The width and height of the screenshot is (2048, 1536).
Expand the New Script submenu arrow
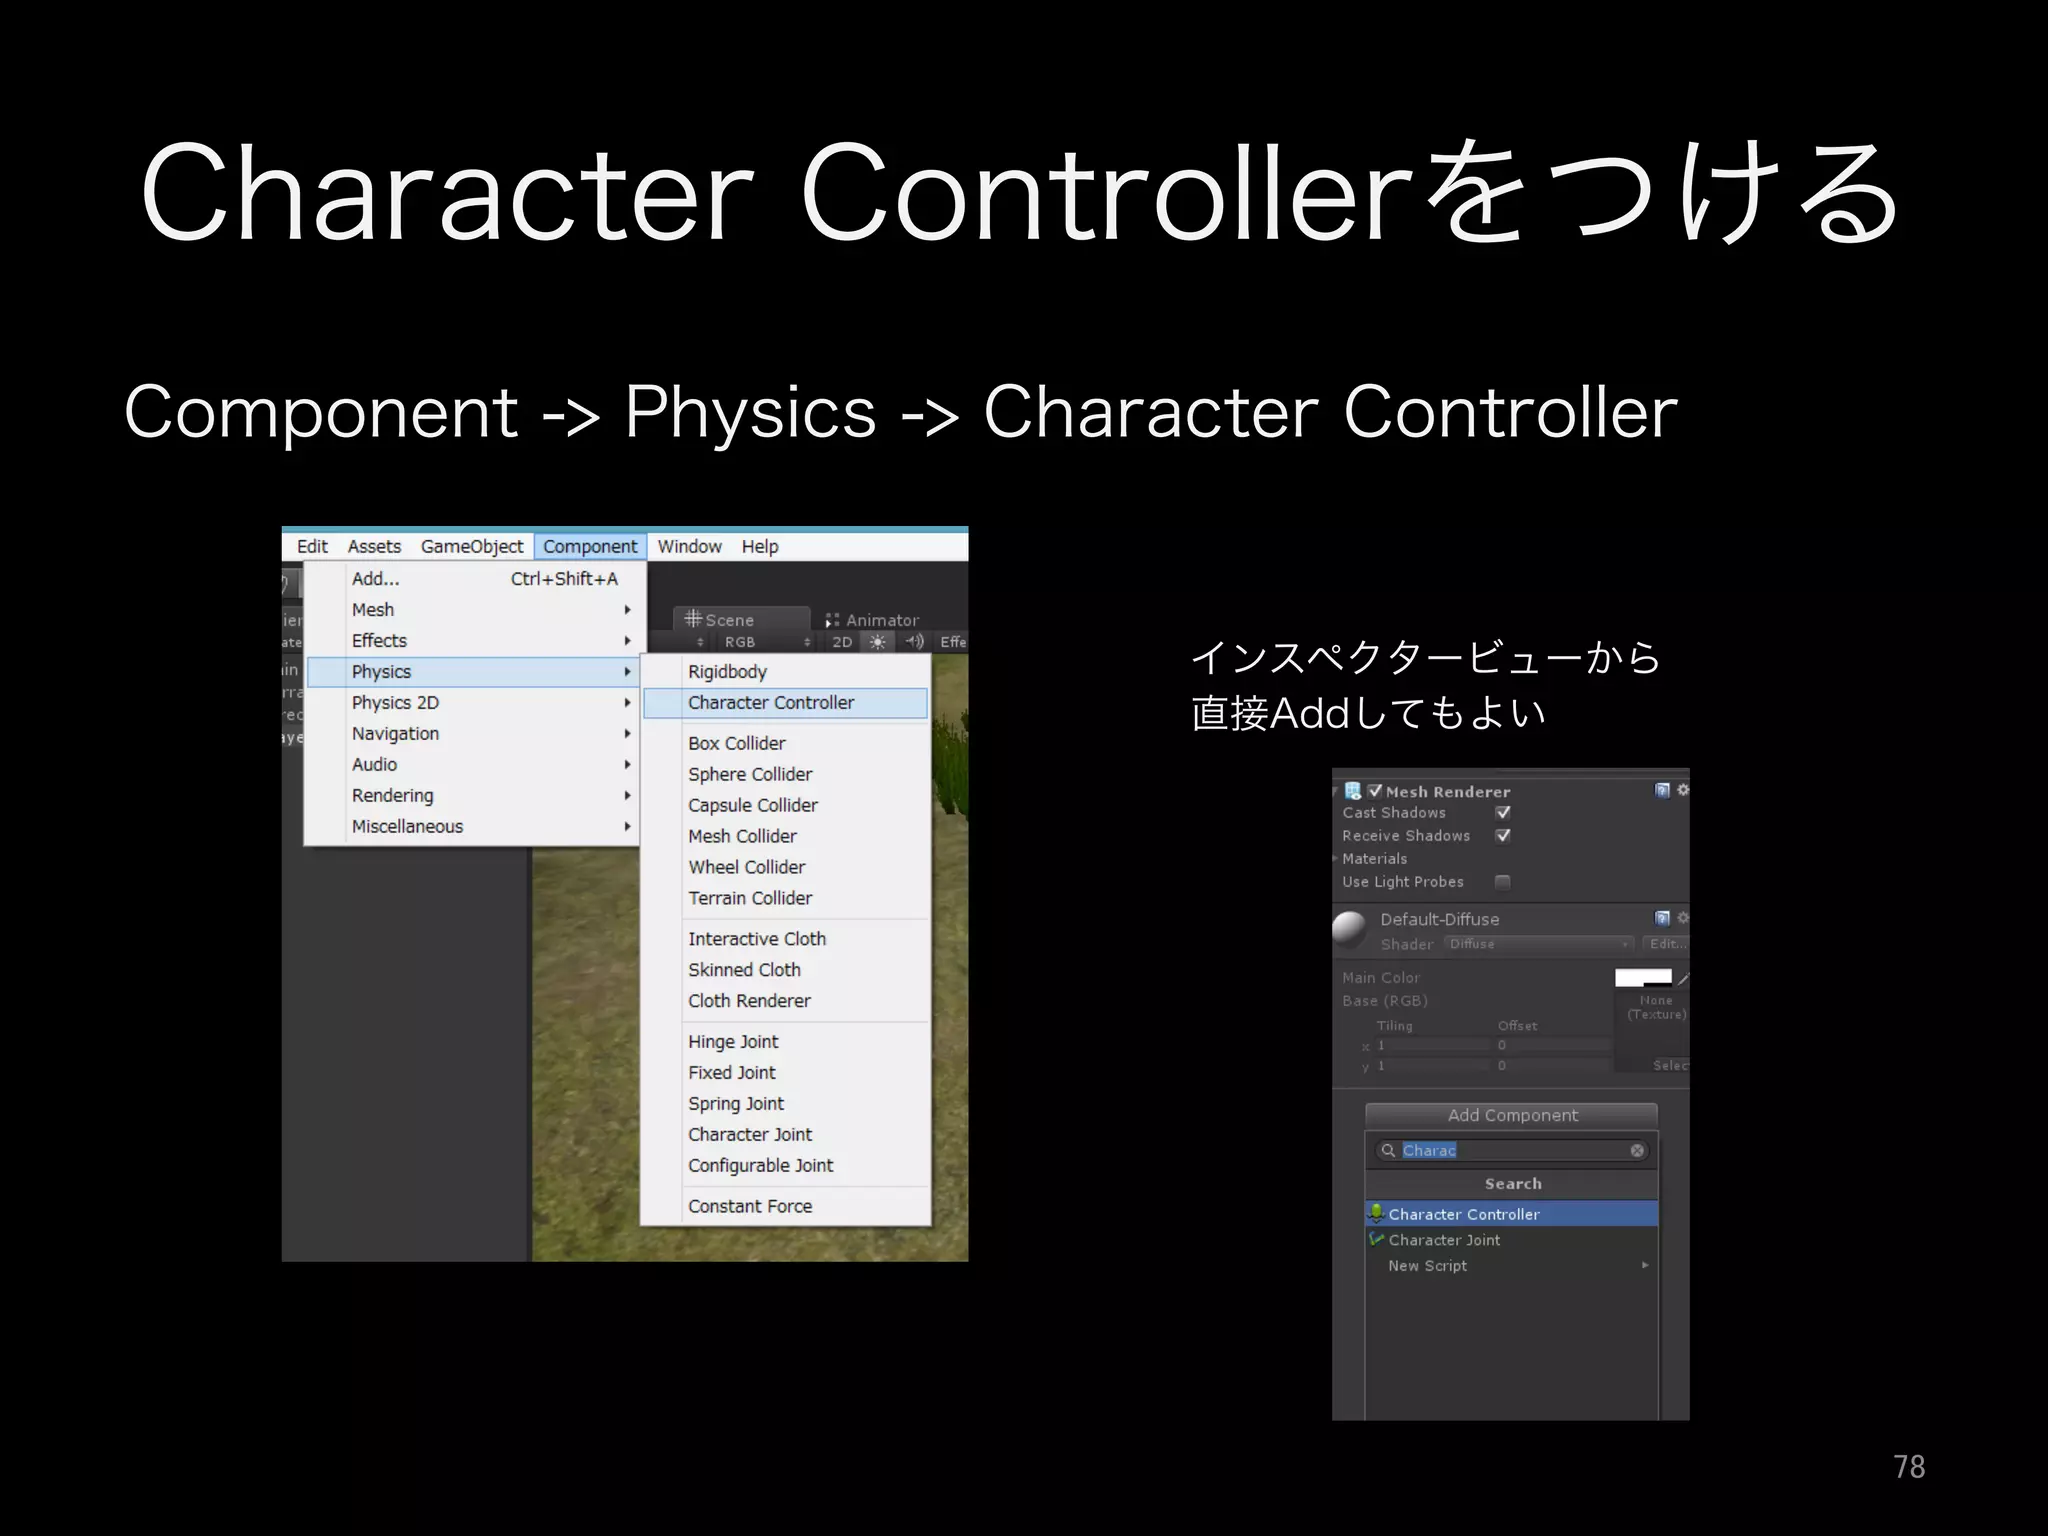[x=1645, y=1265]
